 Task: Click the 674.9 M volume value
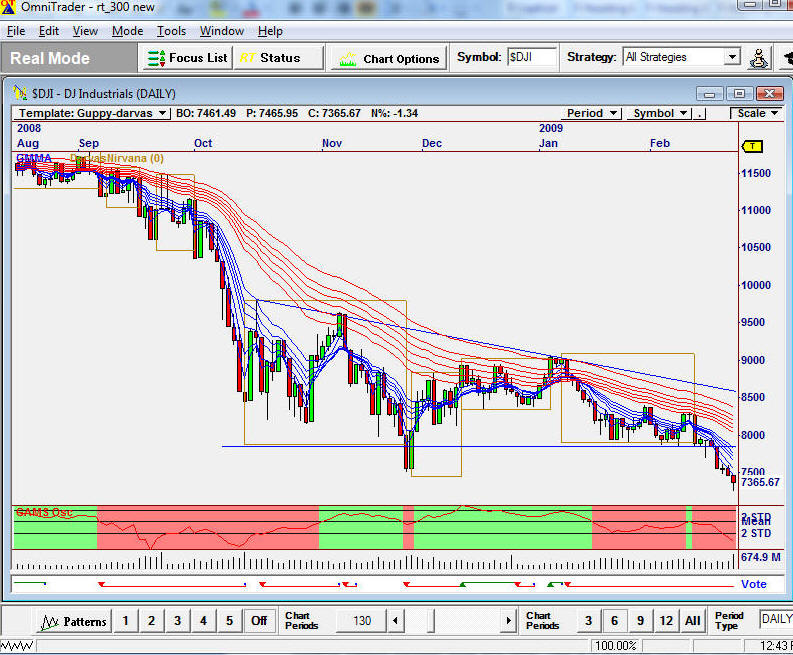[x=761, y=557]
